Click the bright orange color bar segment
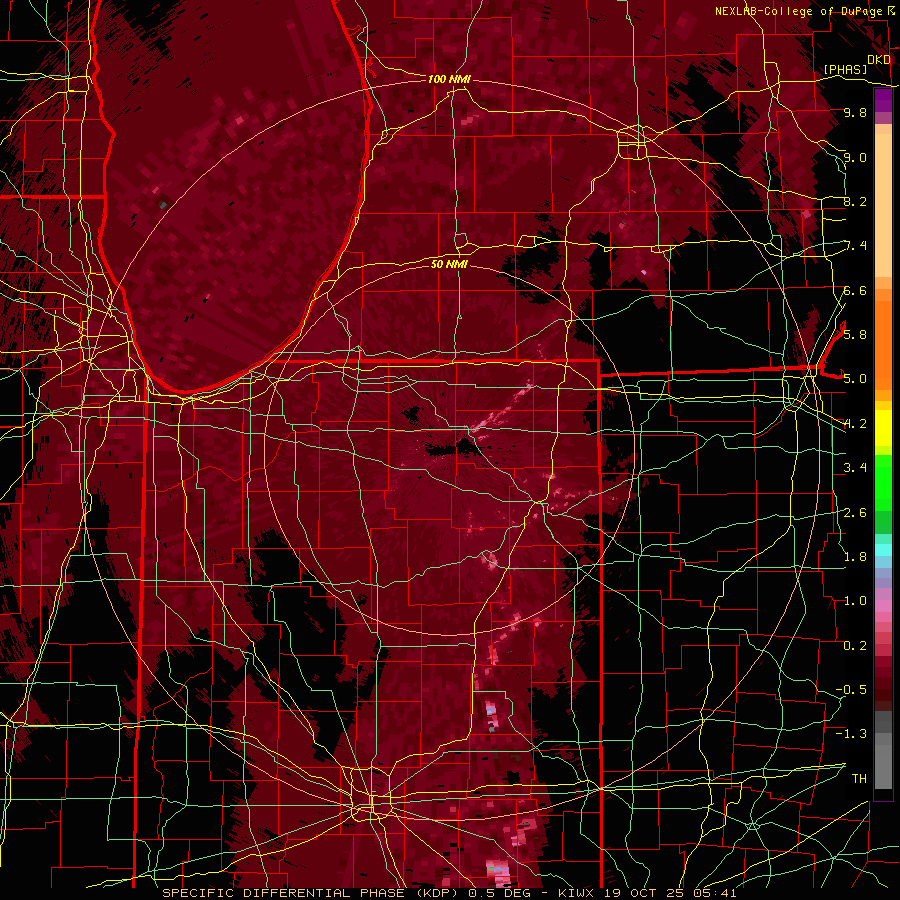This screenshot has width=900, height=900. [883, 344]
